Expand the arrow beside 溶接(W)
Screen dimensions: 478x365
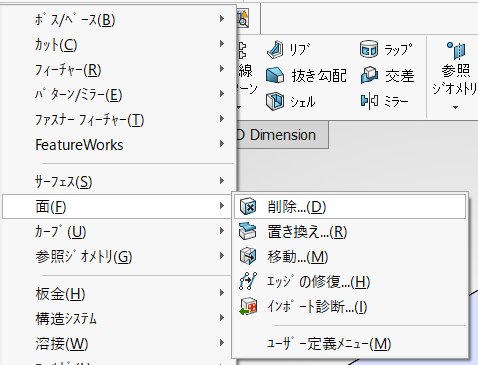pyautogui.click(x=222, y=343)
